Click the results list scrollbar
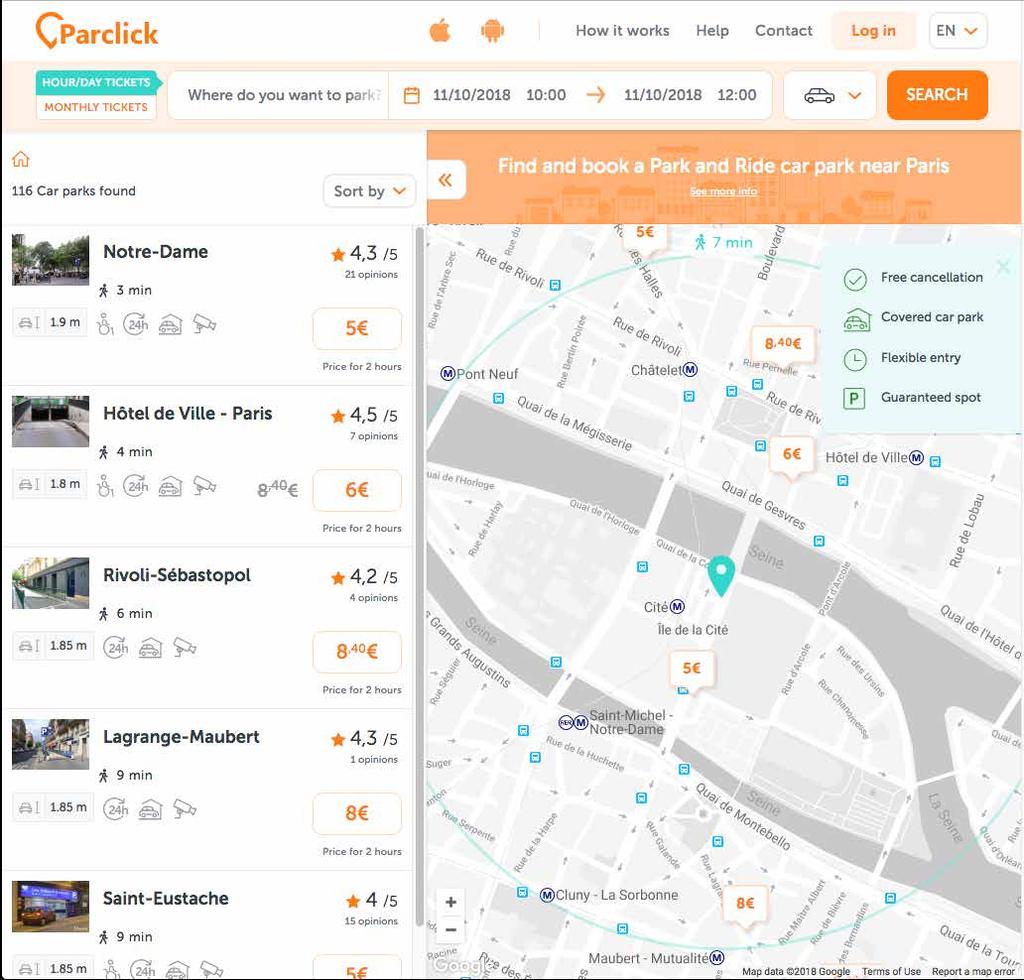 tap(419, 575)
